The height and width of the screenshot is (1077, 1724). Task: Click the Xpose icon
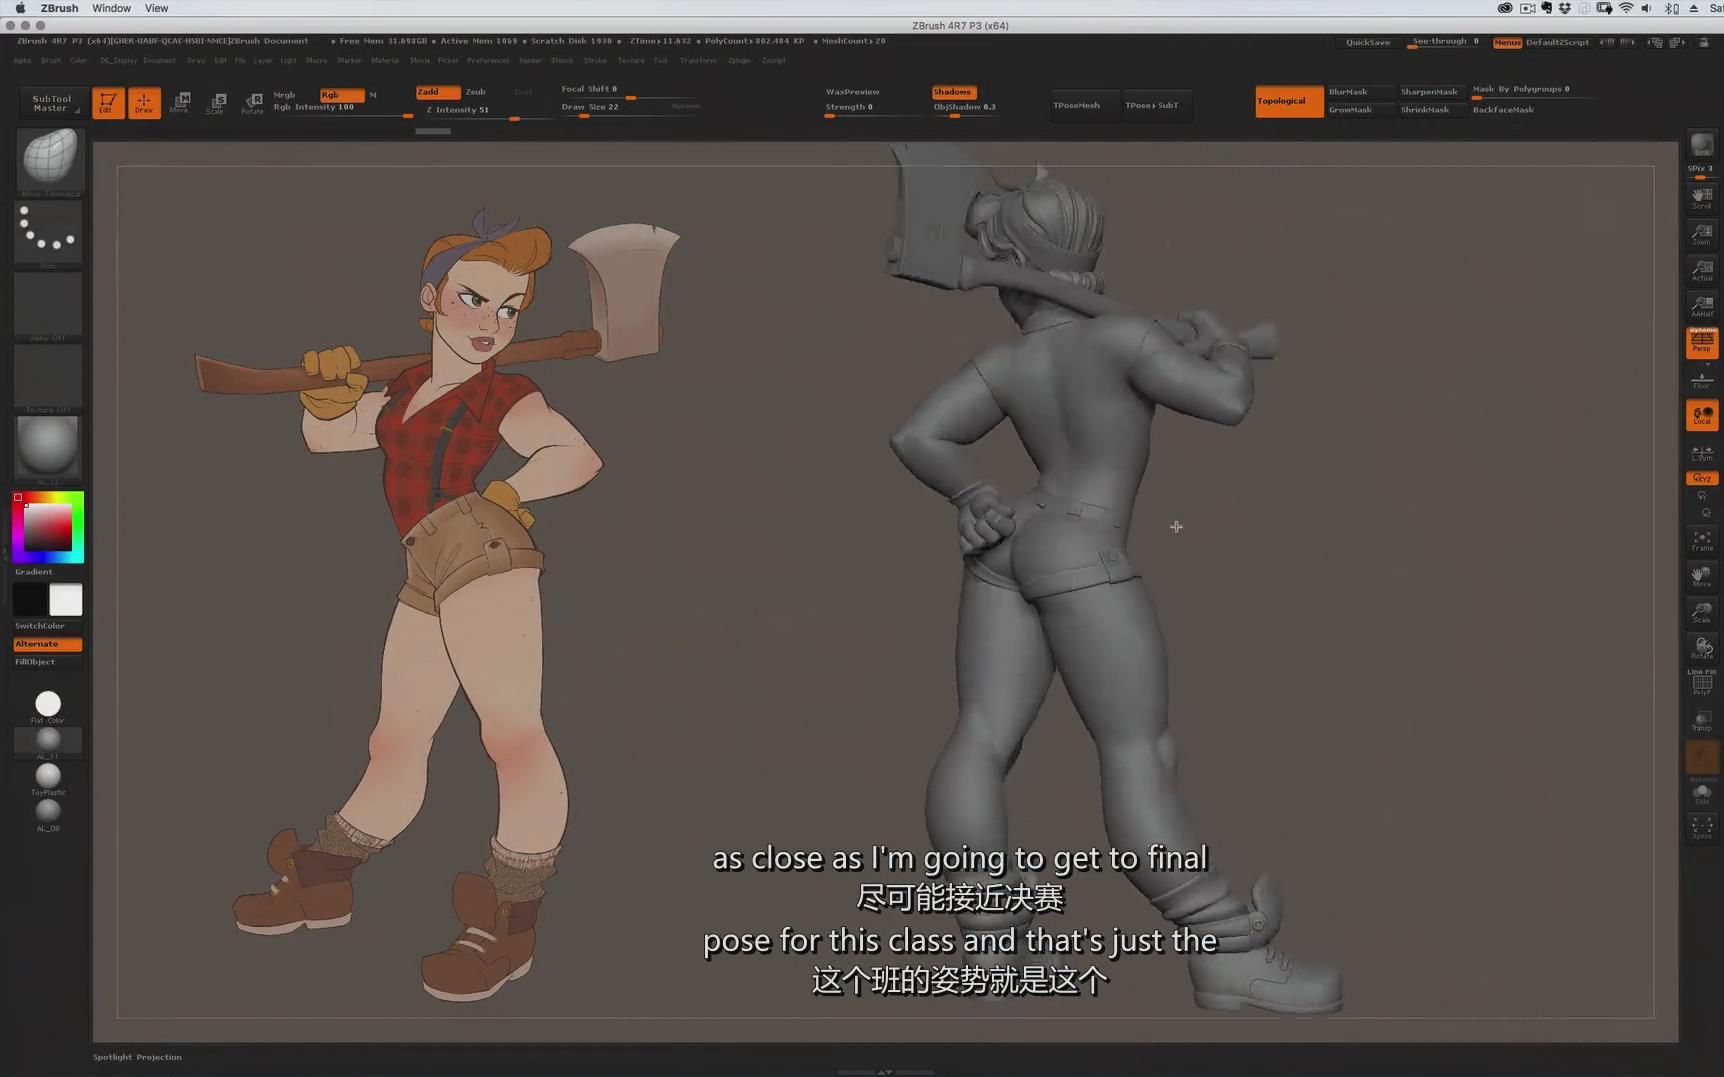(1701, 828)
